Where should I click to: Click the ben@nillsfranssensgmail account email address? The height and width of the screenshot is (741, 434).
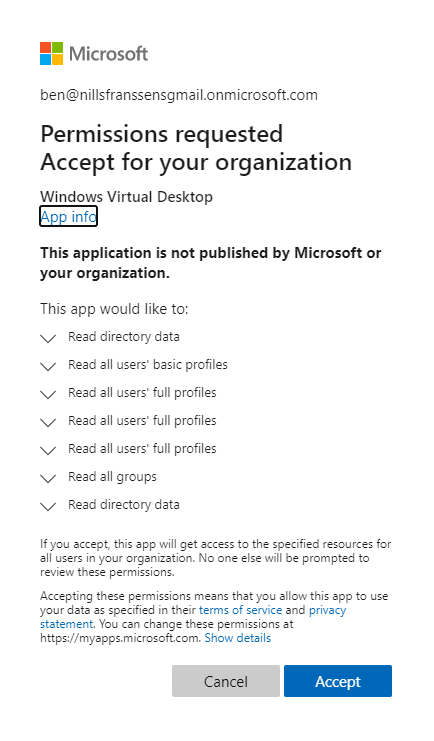point(179,95)
